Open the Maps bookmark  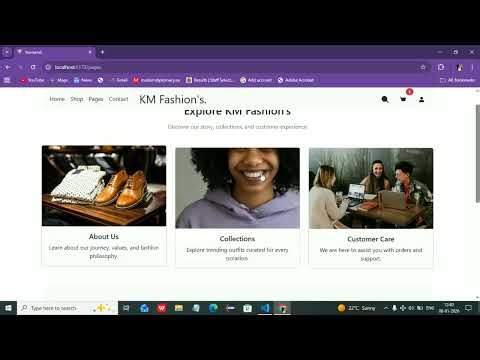tap(59, 80)
